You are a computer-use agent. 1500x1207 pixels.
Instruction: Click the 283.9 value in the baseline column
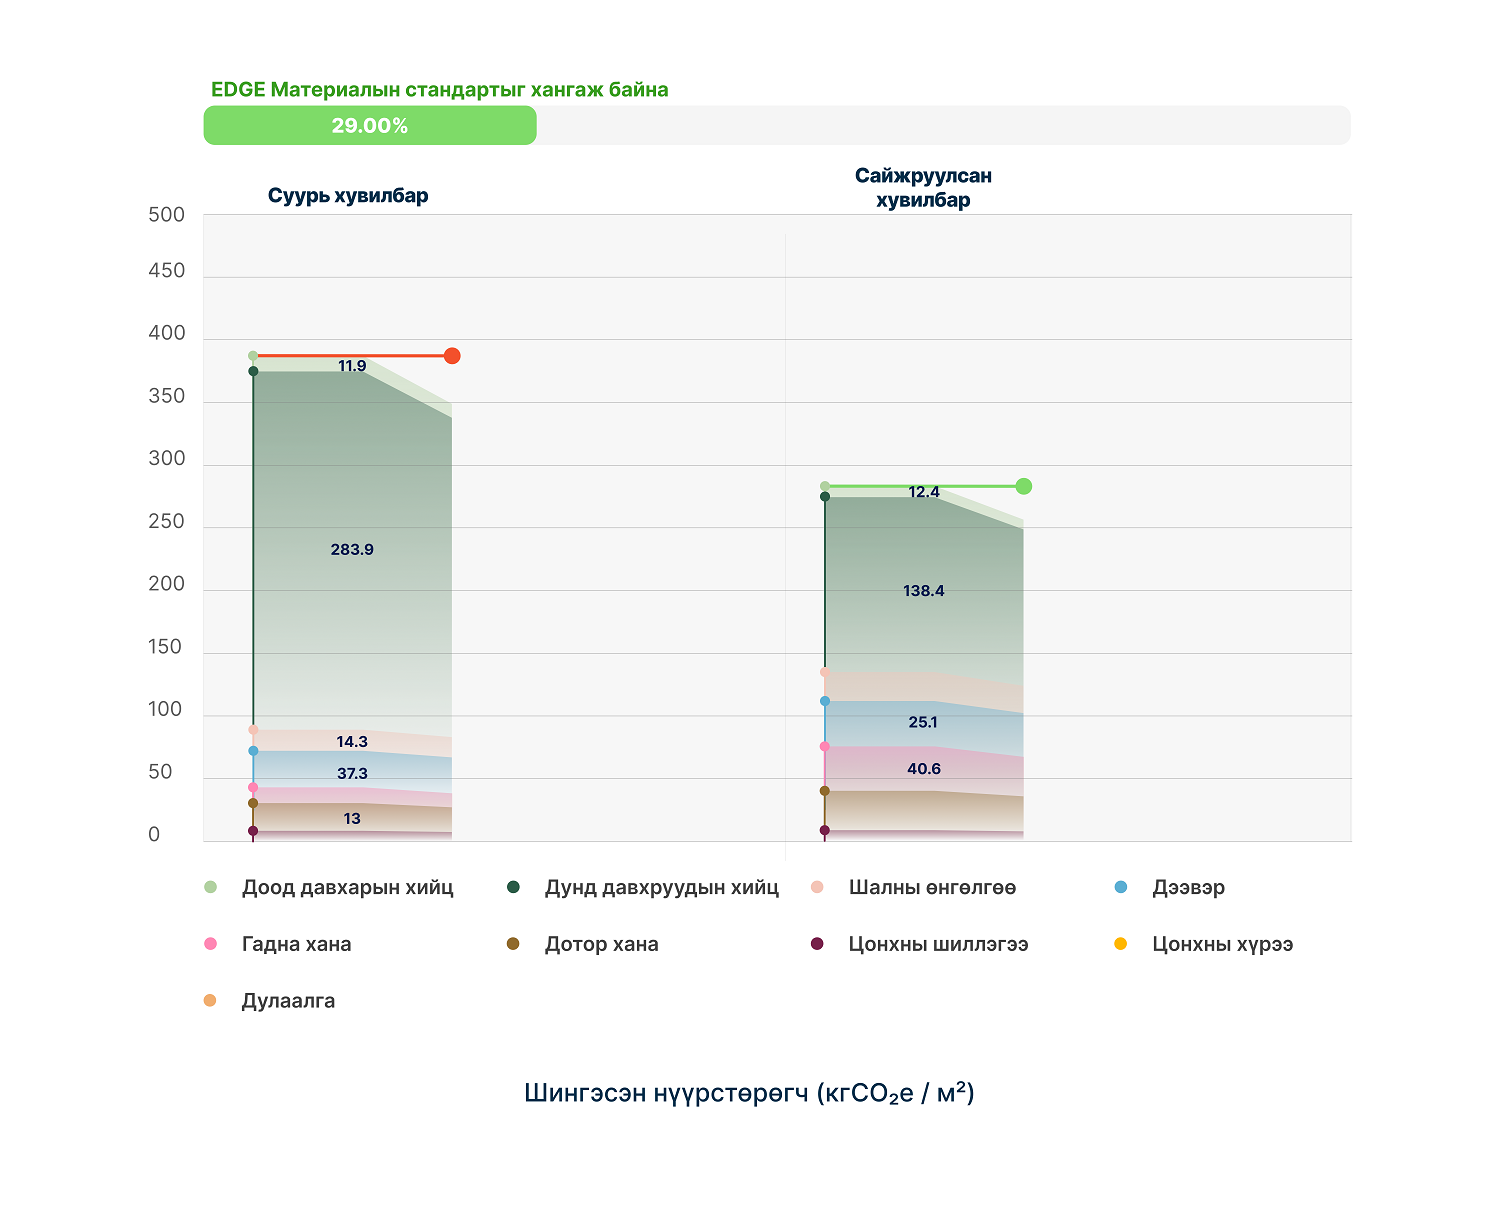(352, 550)
